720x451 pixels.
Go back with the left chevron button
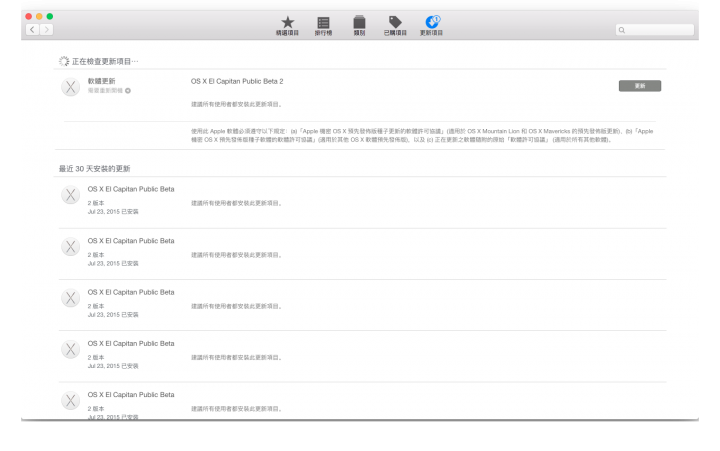[x=32, y=30]
